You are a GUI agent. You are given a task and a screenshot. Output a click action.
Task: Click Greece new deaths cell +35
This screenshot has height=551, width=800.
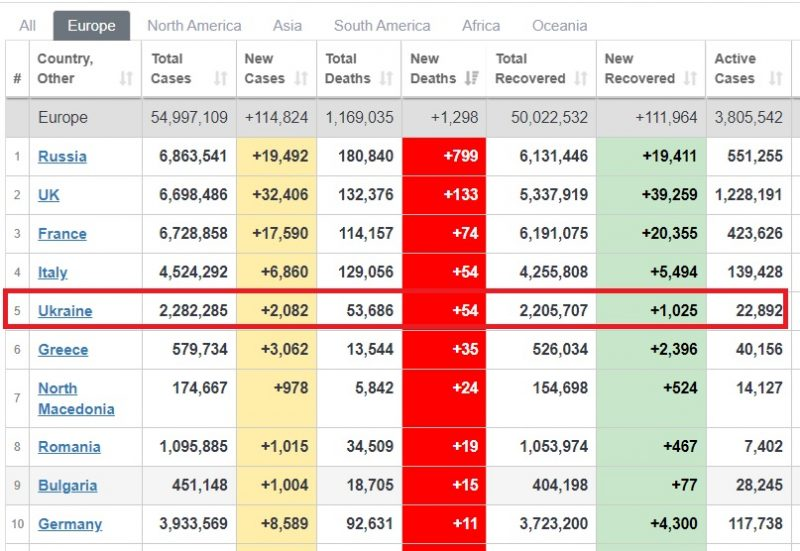pos(444,349)
